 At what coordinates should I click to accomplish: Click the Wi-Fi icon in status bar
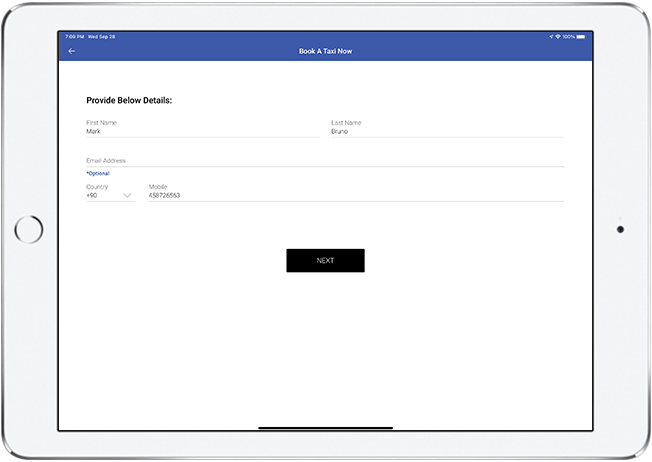pos(558,37)
